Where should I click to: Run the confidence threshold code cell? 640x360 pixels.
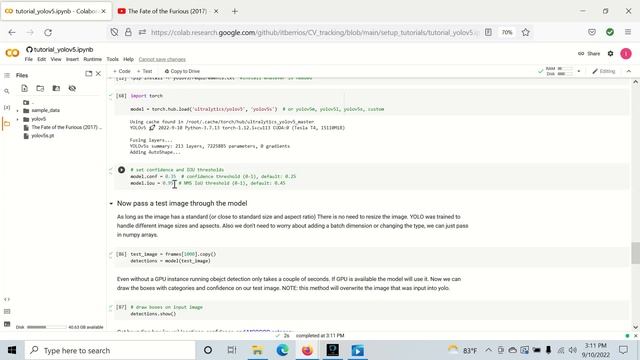pos(121,170)
